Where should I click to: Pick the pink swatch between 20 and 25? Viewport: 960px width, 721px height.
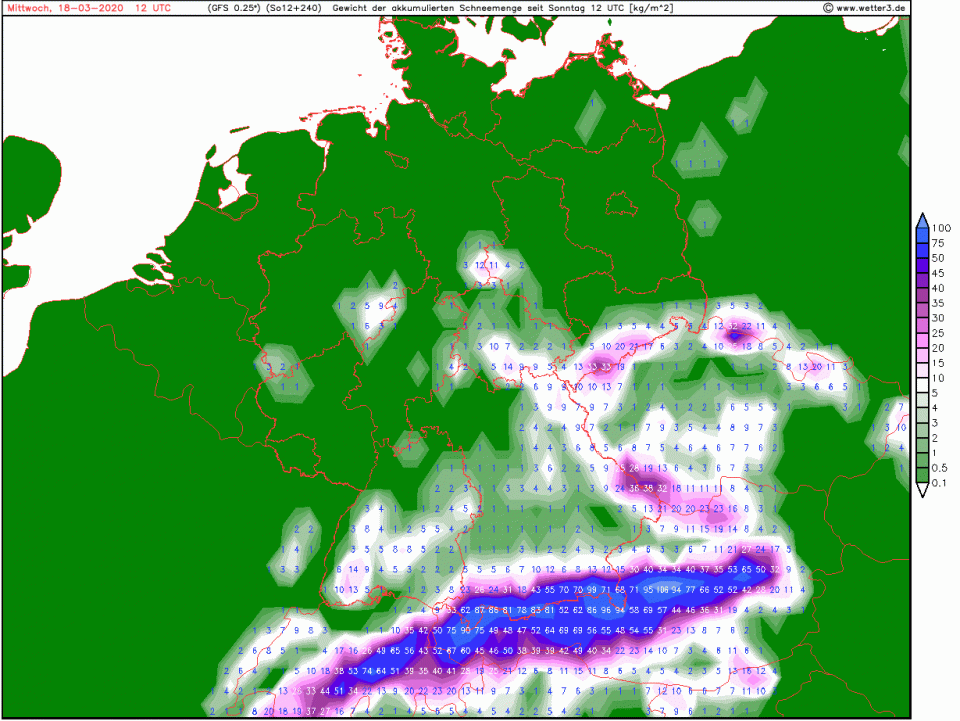click(x=921, y=340)
